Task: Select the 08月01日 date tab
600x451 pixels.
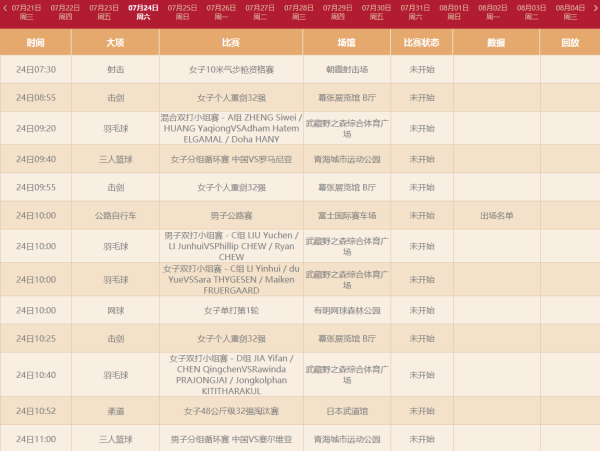Action: (x=454, y=12)
